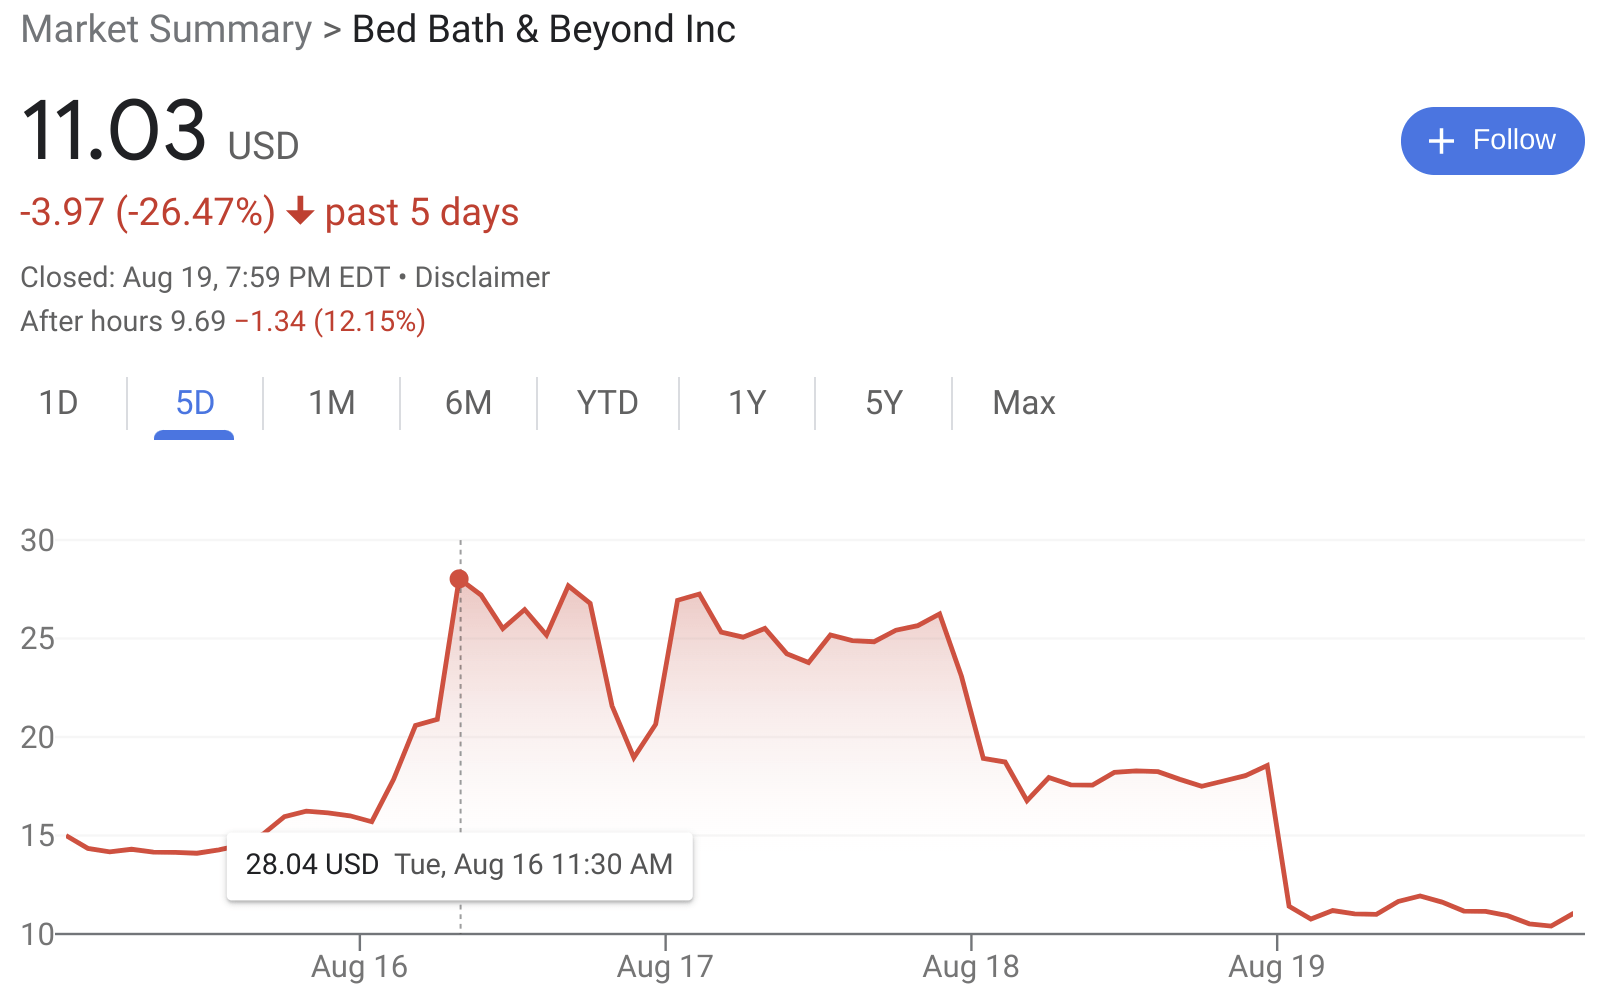View the 1Y chart range
This screenshot has height=997, width=1600.
tap(747, 403)
